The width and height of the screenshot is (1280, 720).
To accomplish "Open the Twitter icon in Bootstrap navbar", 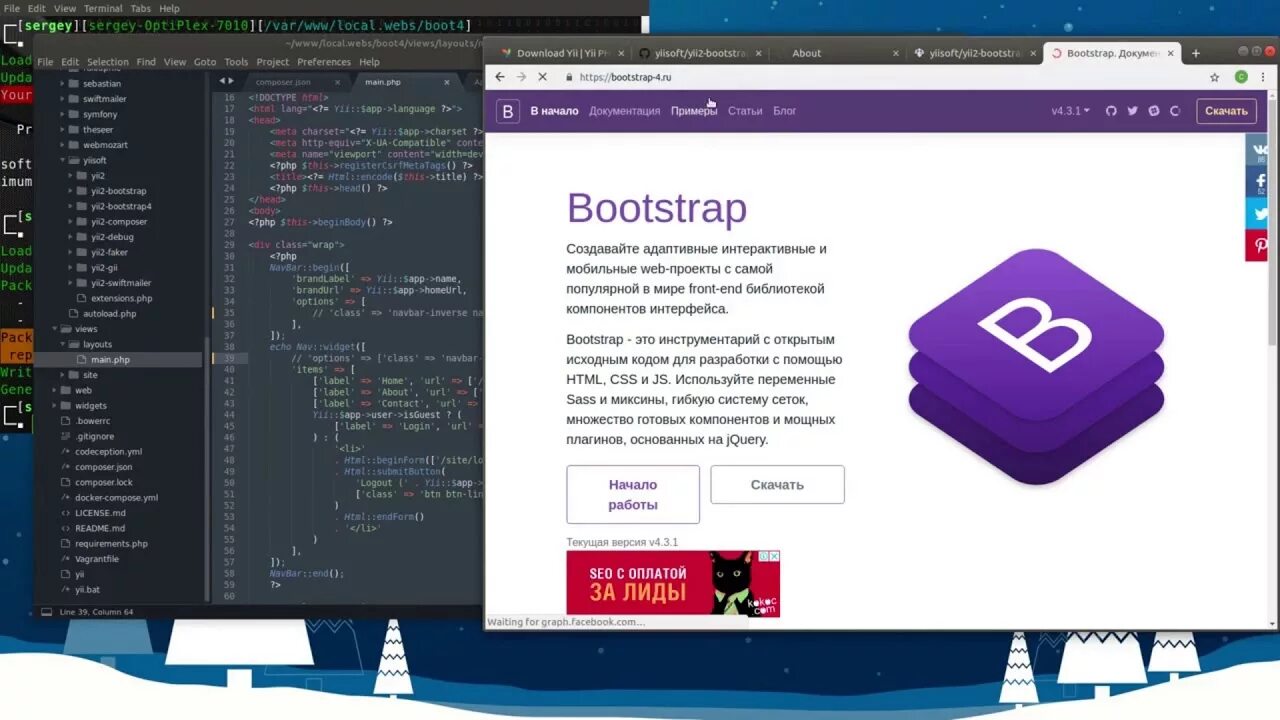I will [1133, 111].
